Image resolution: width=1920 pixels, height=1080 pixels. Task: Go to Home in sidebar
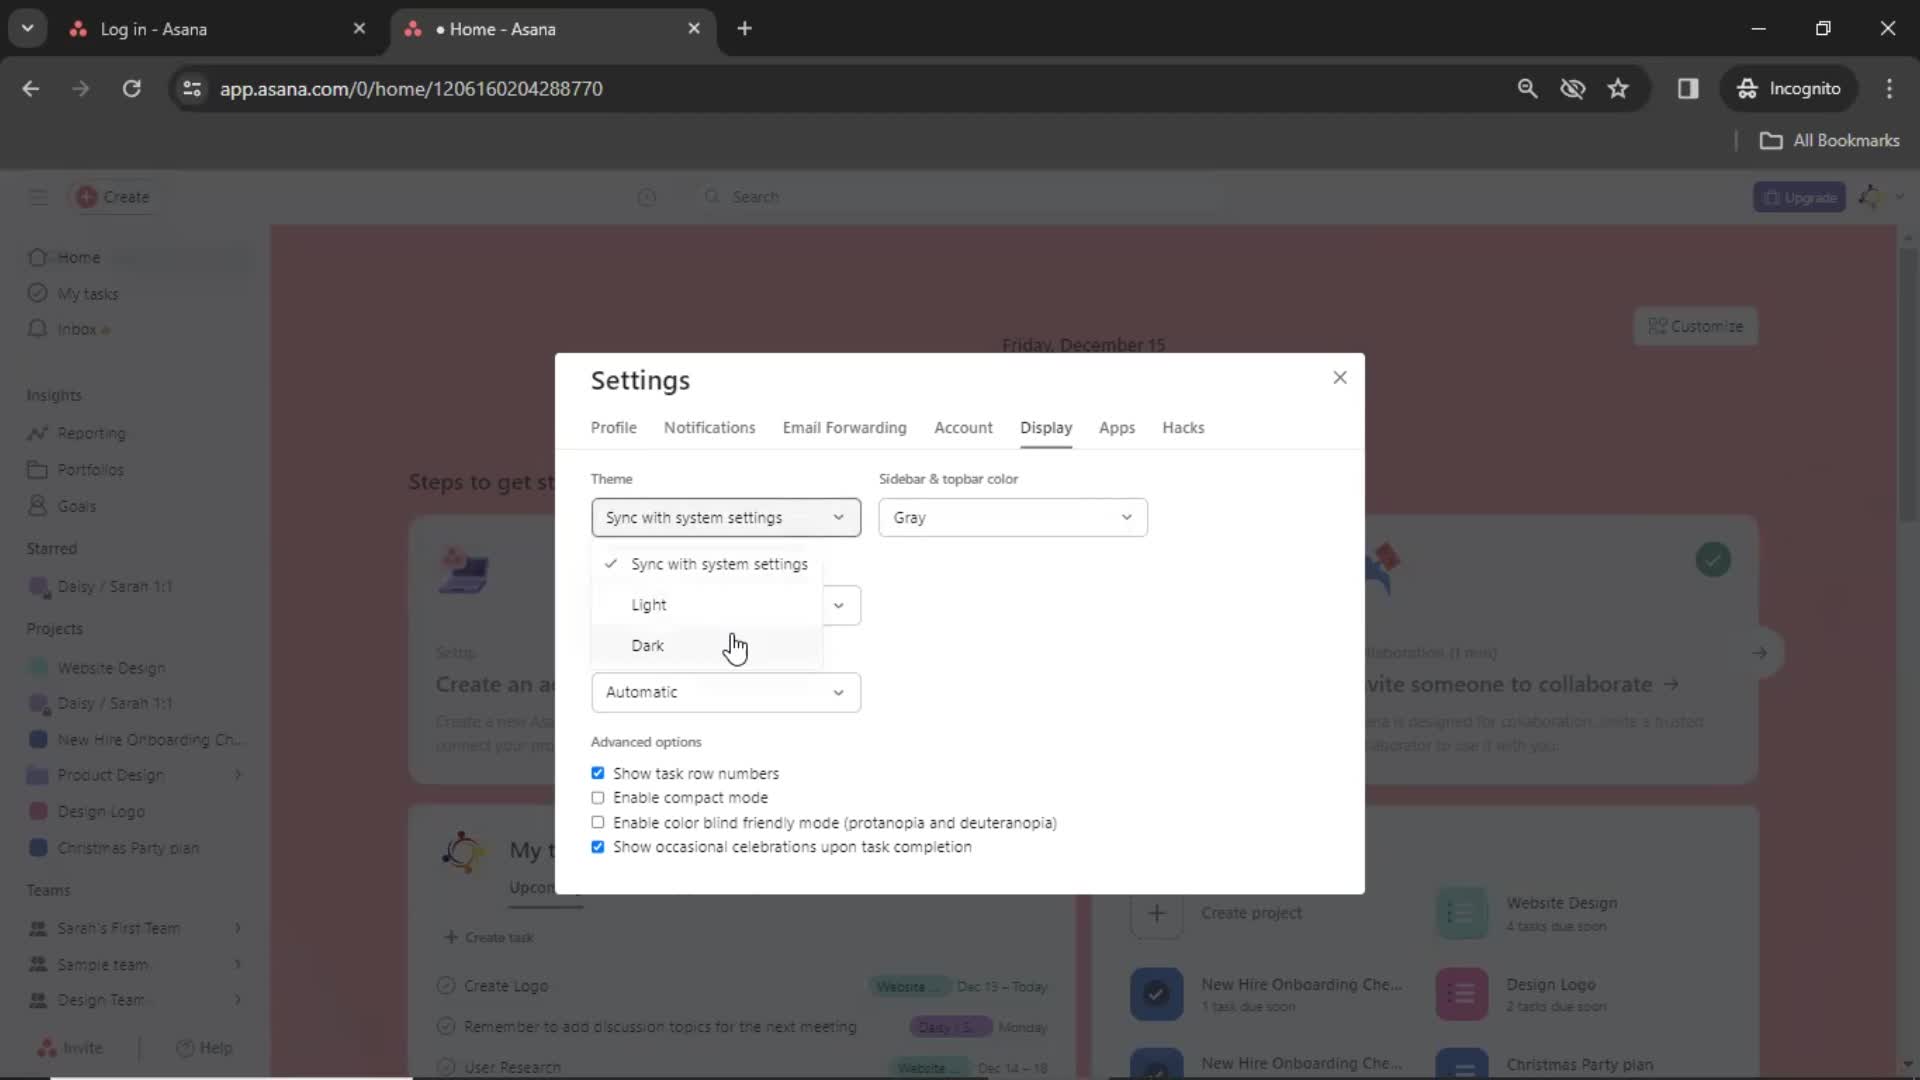coord(78,257)
